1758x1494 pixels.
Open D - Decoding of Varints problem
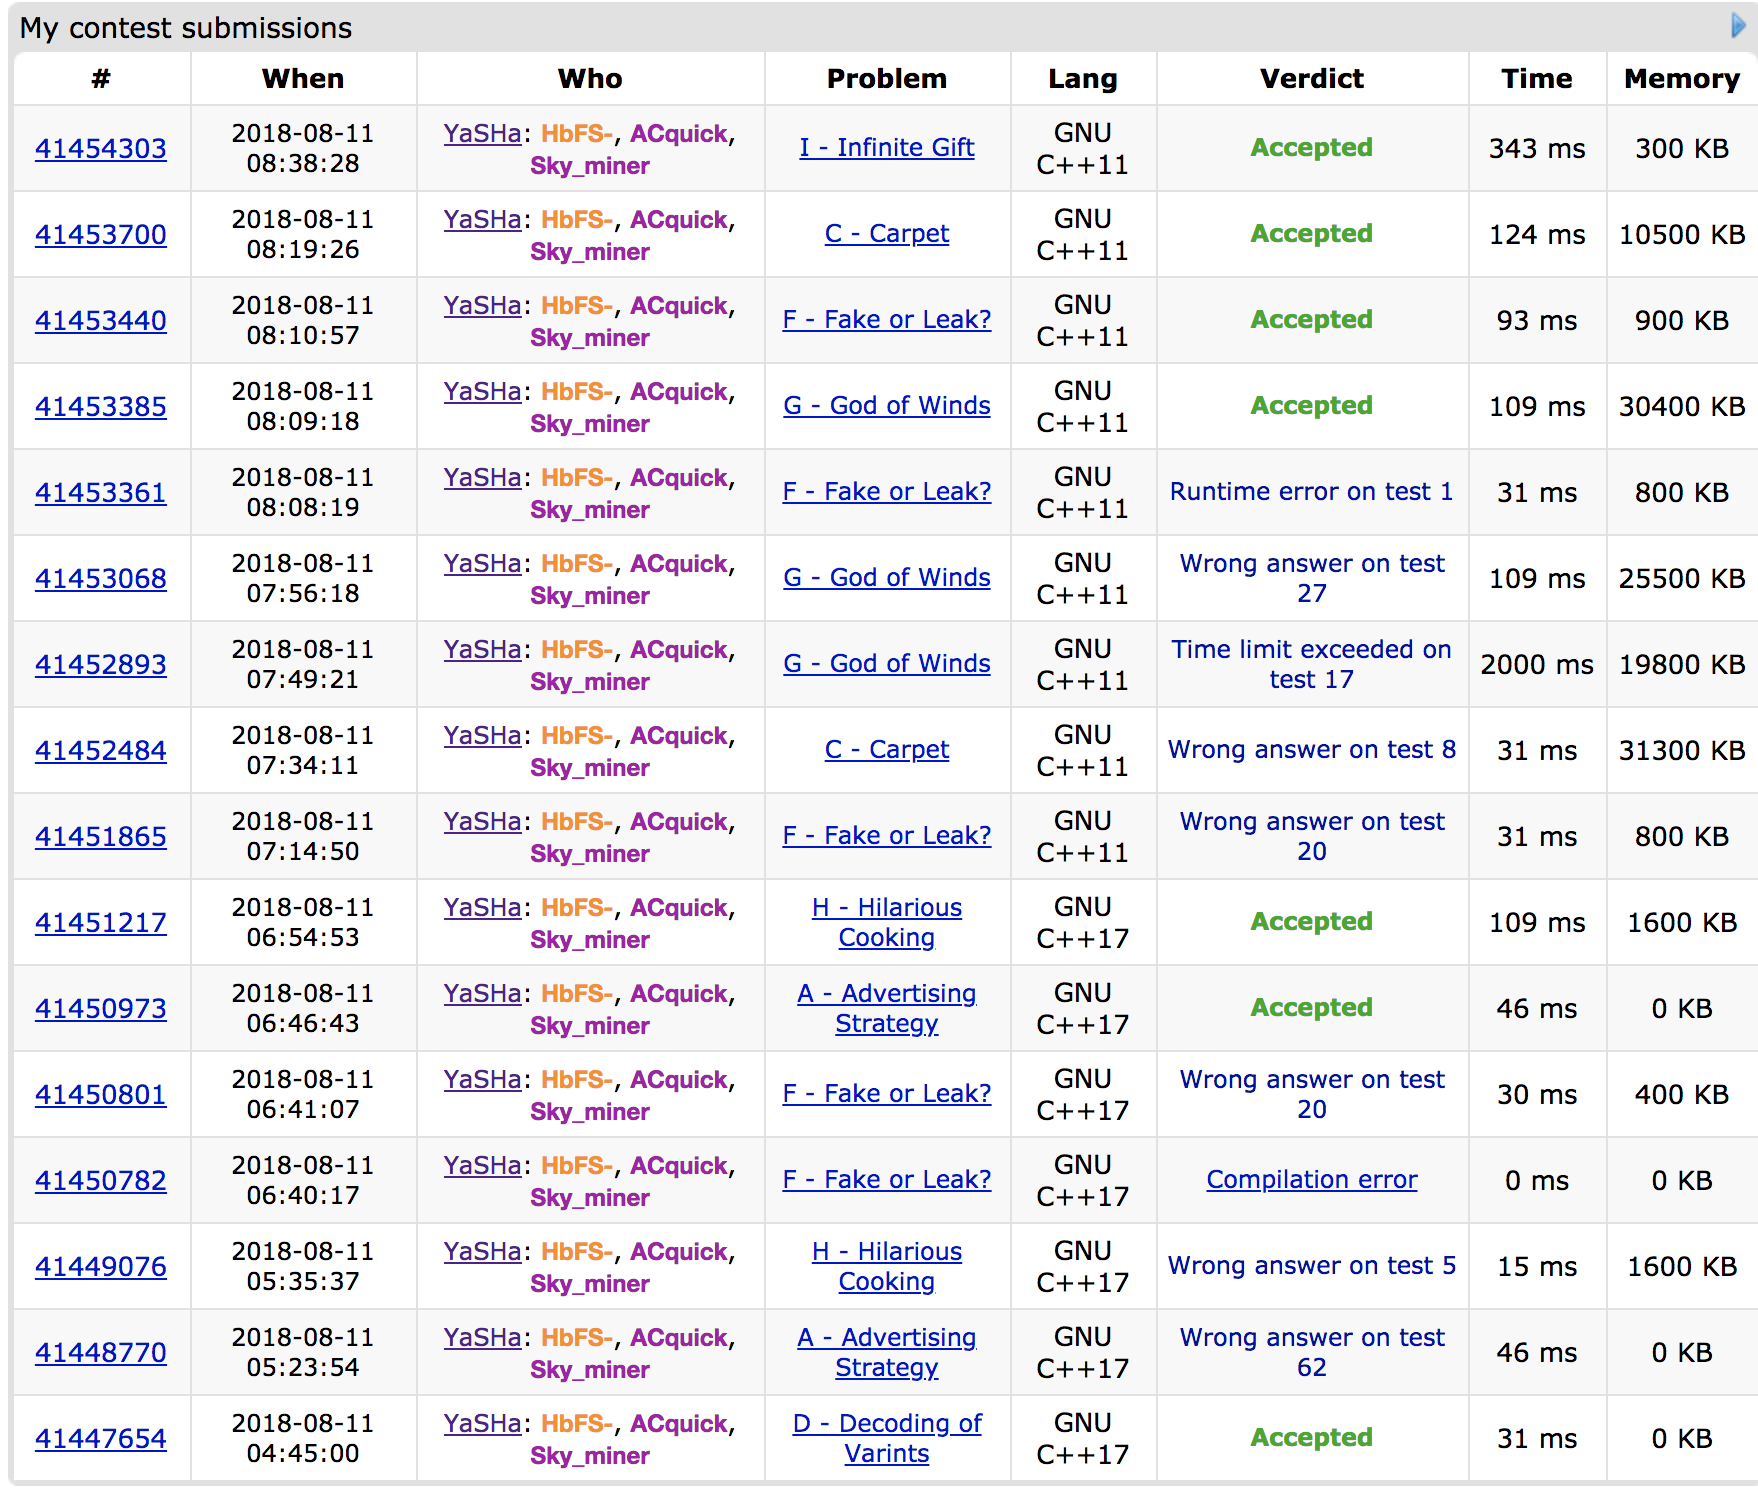pyautogui.click(x=886, y=1438)
